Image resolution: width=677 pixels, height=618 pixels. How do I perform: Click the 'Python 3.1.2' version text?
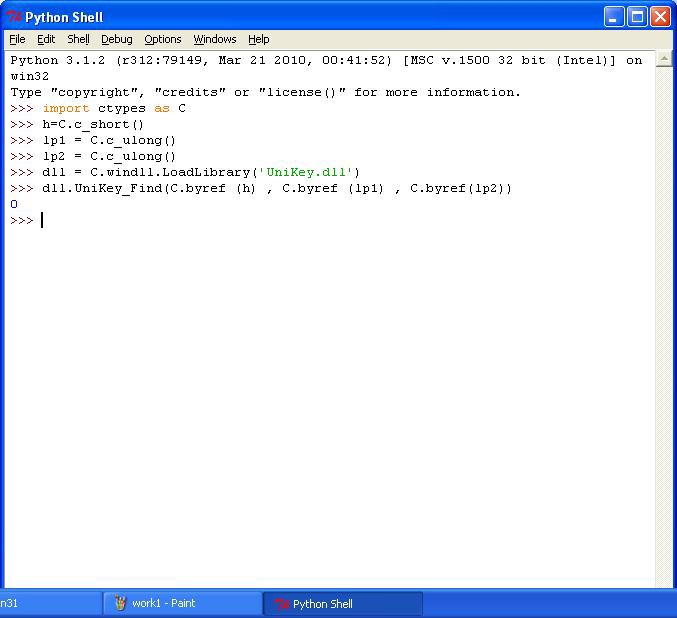[57, 60]
